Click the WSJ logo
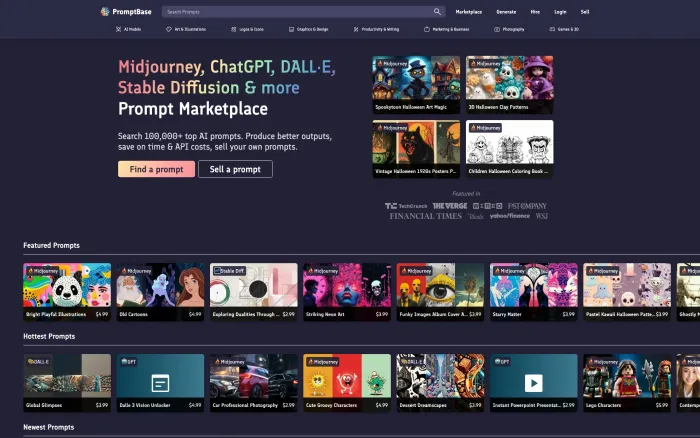This screenshot has height=438, width=700. click(x=542, y=216)
